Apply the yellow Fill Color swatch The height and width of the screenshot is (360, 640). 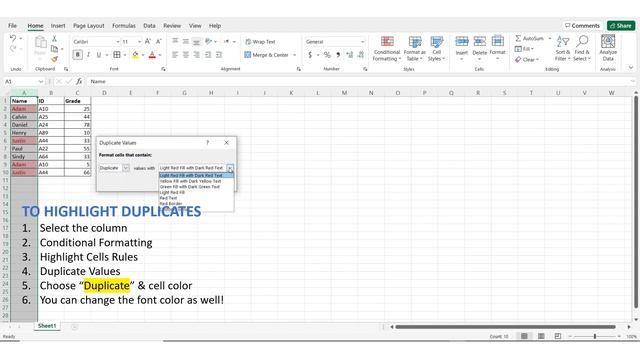(135, 55)
